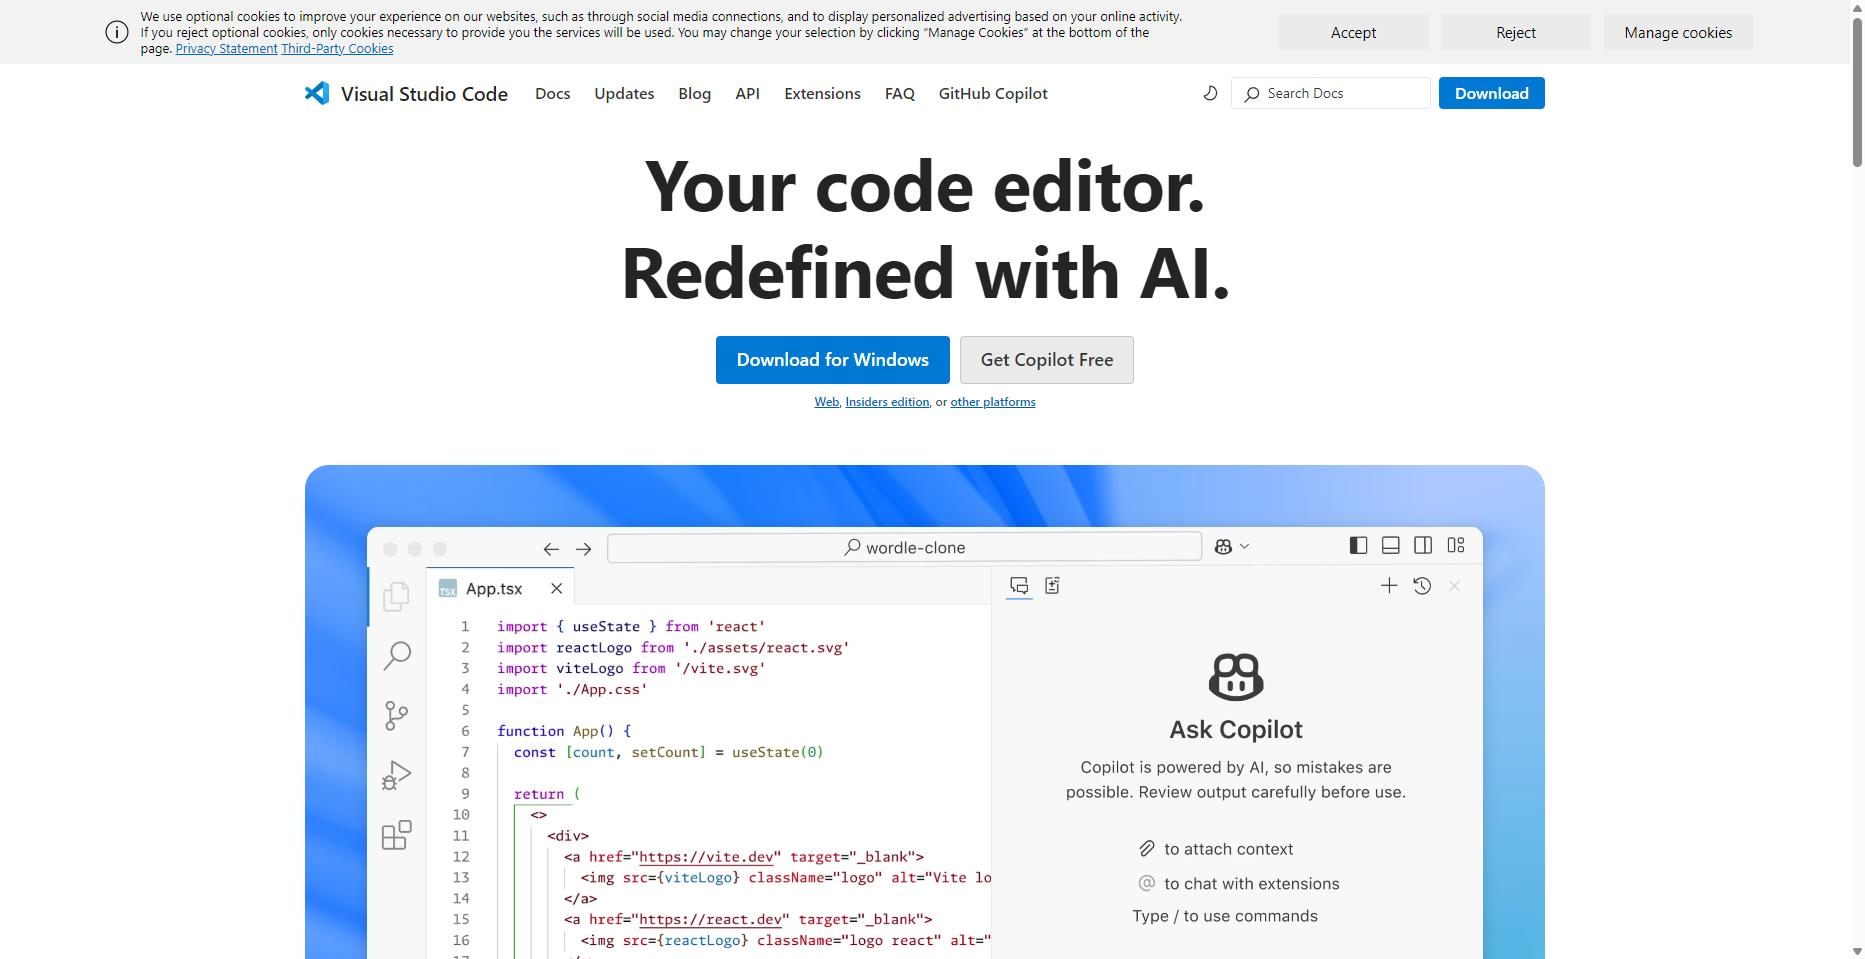Viewport: 1865px width, 959px height.
Task: Click the customize layout icon
Action: (x=1456, y=545)
